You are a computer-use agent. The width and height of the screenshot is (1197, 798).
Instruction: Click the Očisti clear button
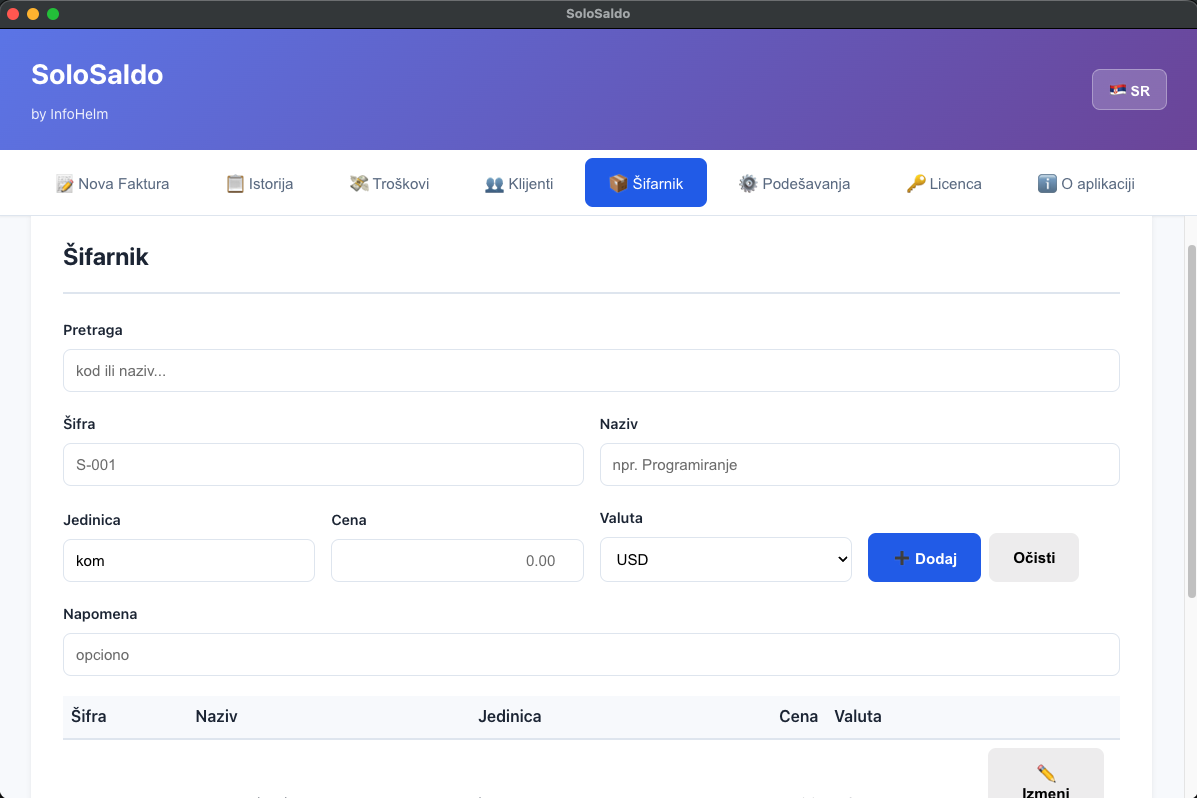1033,557
